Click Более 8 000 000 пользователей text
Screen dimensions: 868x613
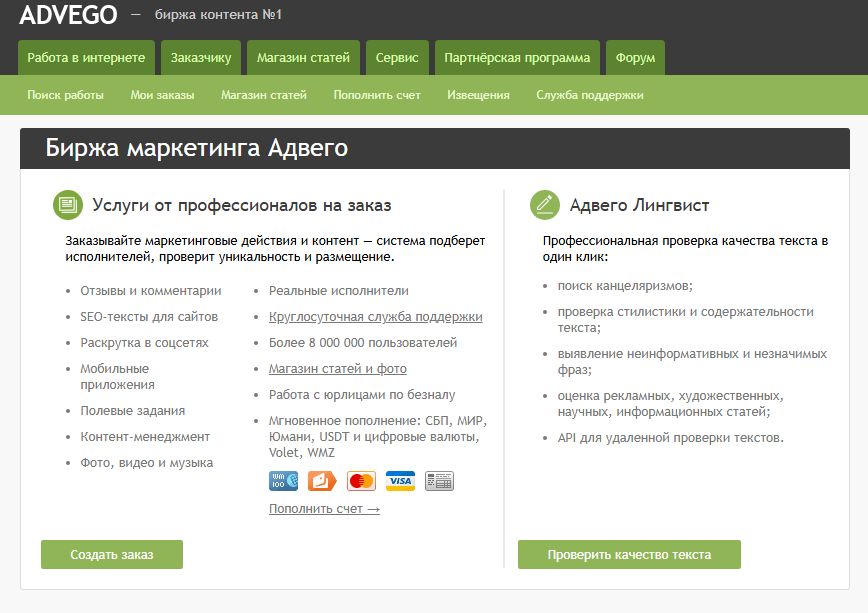(x=363, y=343)
